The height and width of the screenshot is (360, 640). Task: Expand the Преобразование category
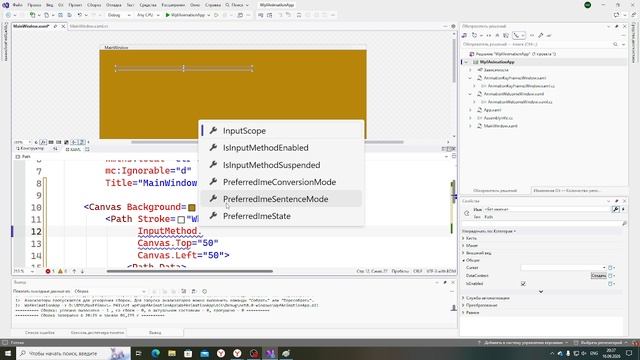(464, 305)
